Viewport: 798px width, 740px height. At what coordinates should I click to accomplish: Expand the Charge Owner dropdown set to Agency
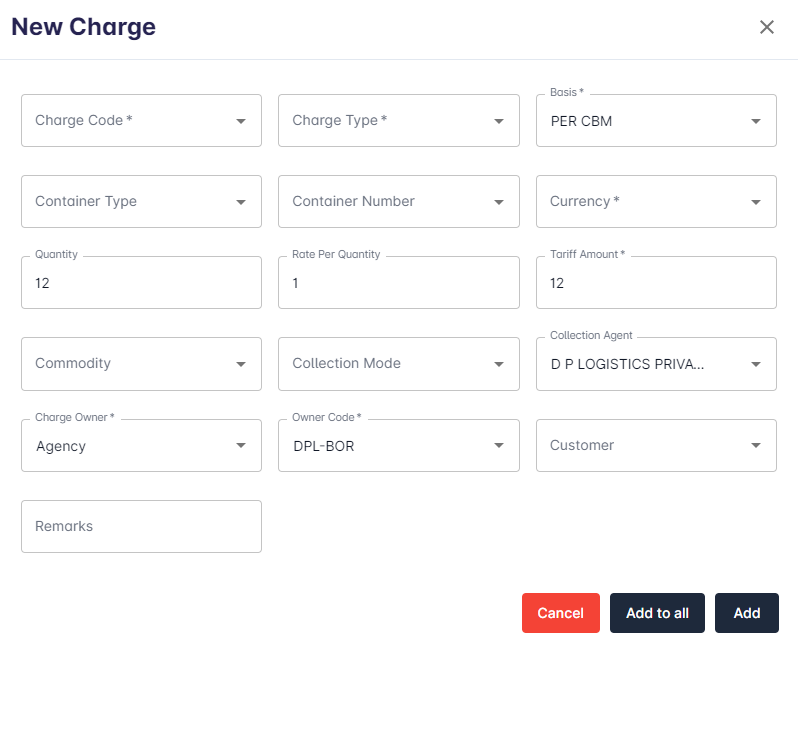[x=141, y=446]
